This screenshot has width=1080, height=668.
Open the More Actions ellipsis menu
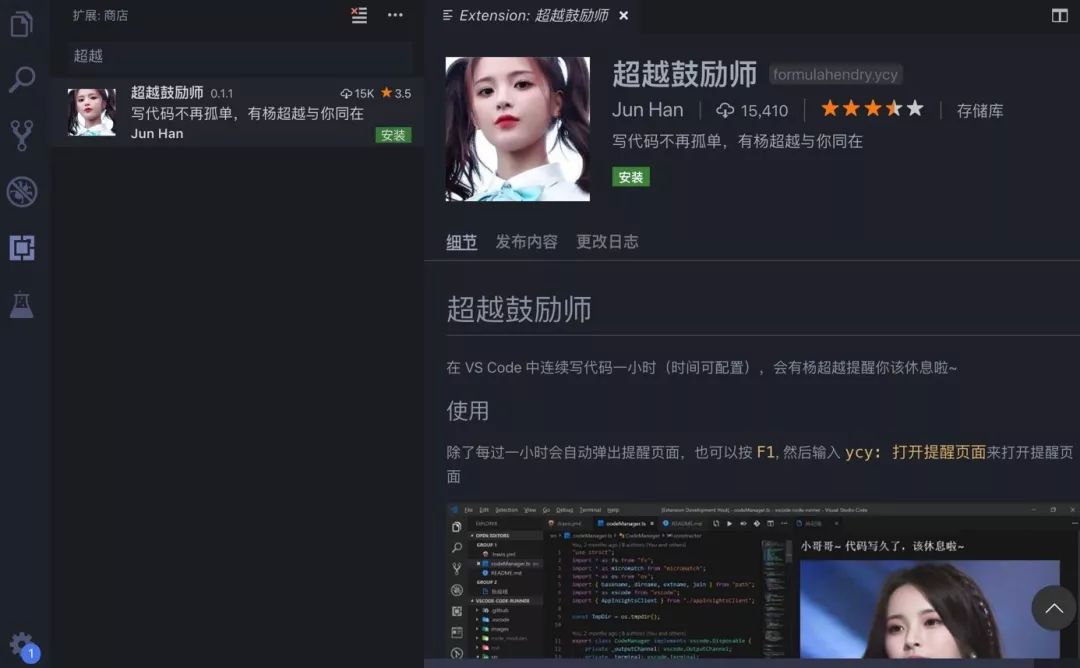(394, 16)
